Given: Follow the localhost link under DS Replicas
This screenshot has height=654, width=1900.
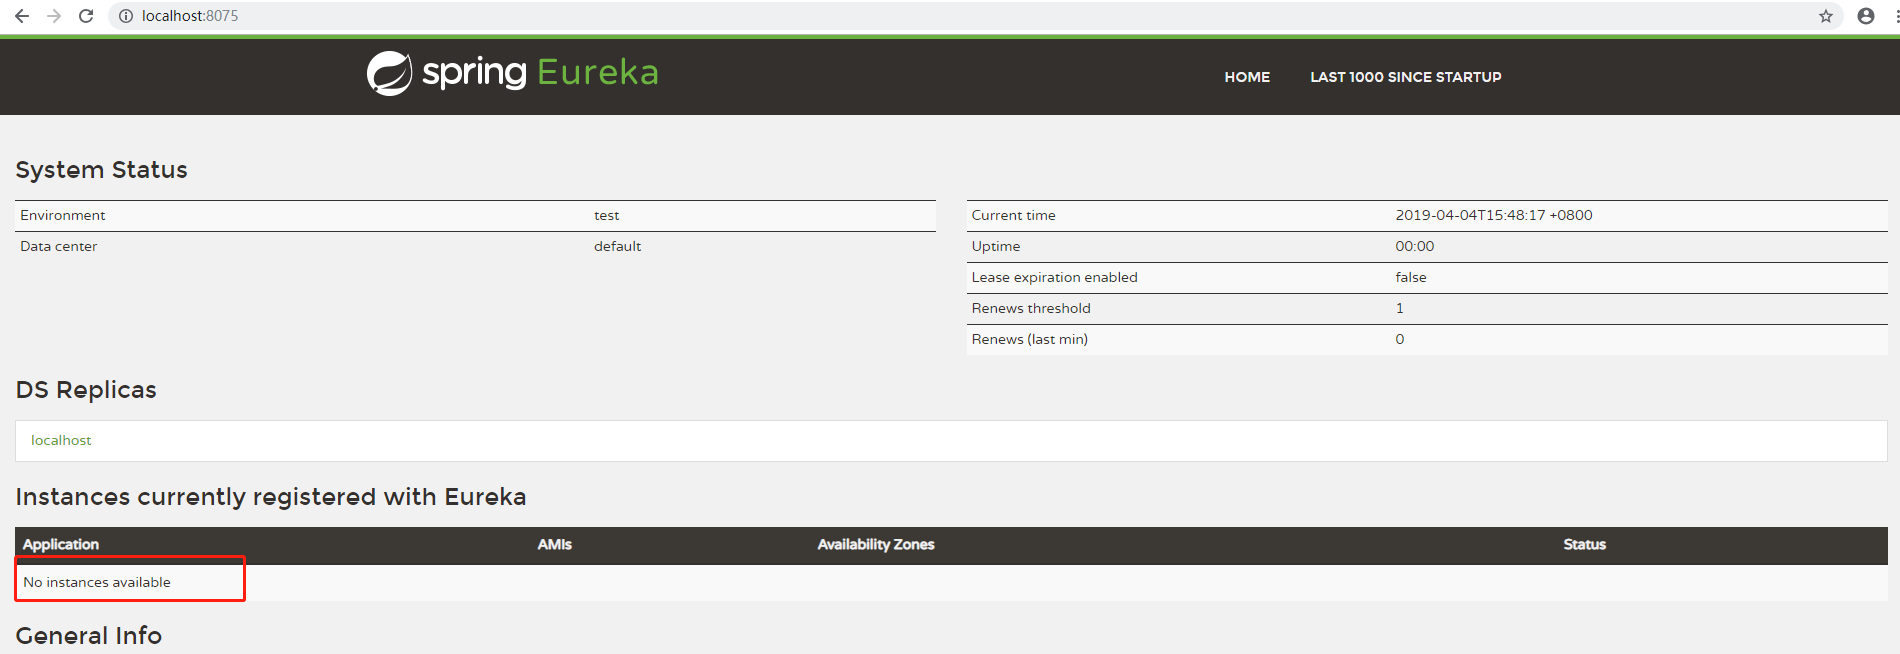Looking at the screenshot, I should pyautogui.click(x=61, y=440).
